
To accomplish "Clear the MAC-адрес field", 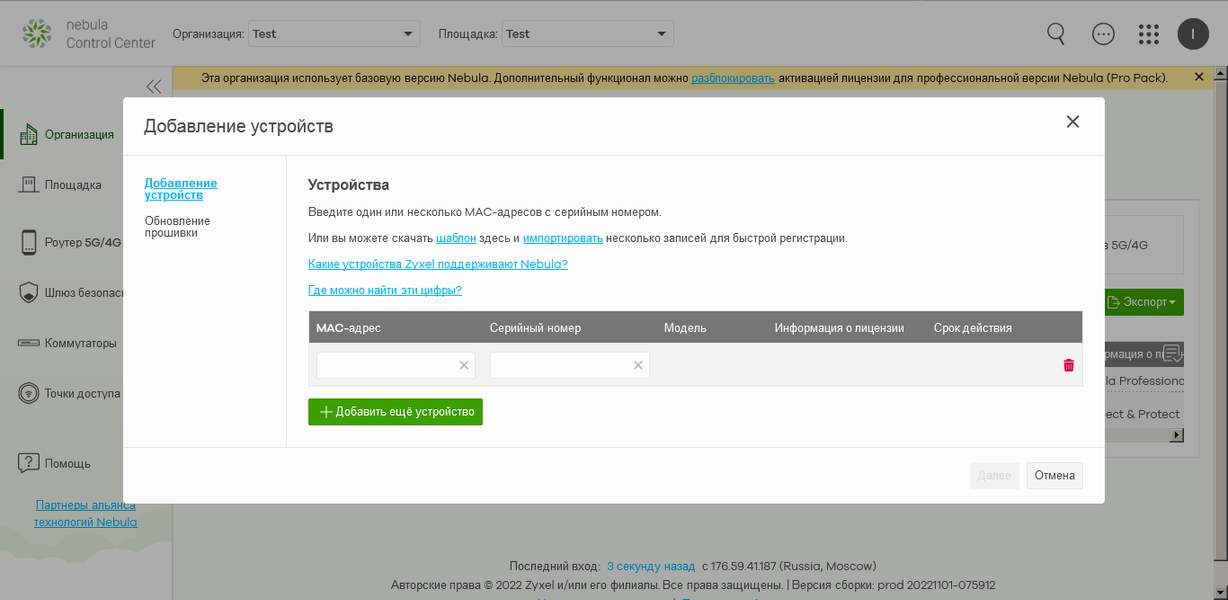I will 464,365.
